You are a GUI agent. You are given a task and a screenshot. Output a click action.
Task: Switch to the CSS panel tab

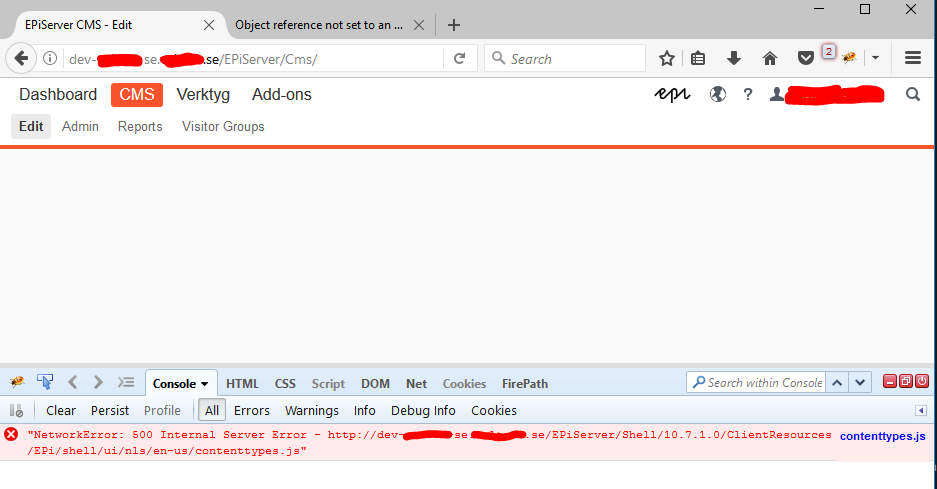pos(285,384)
